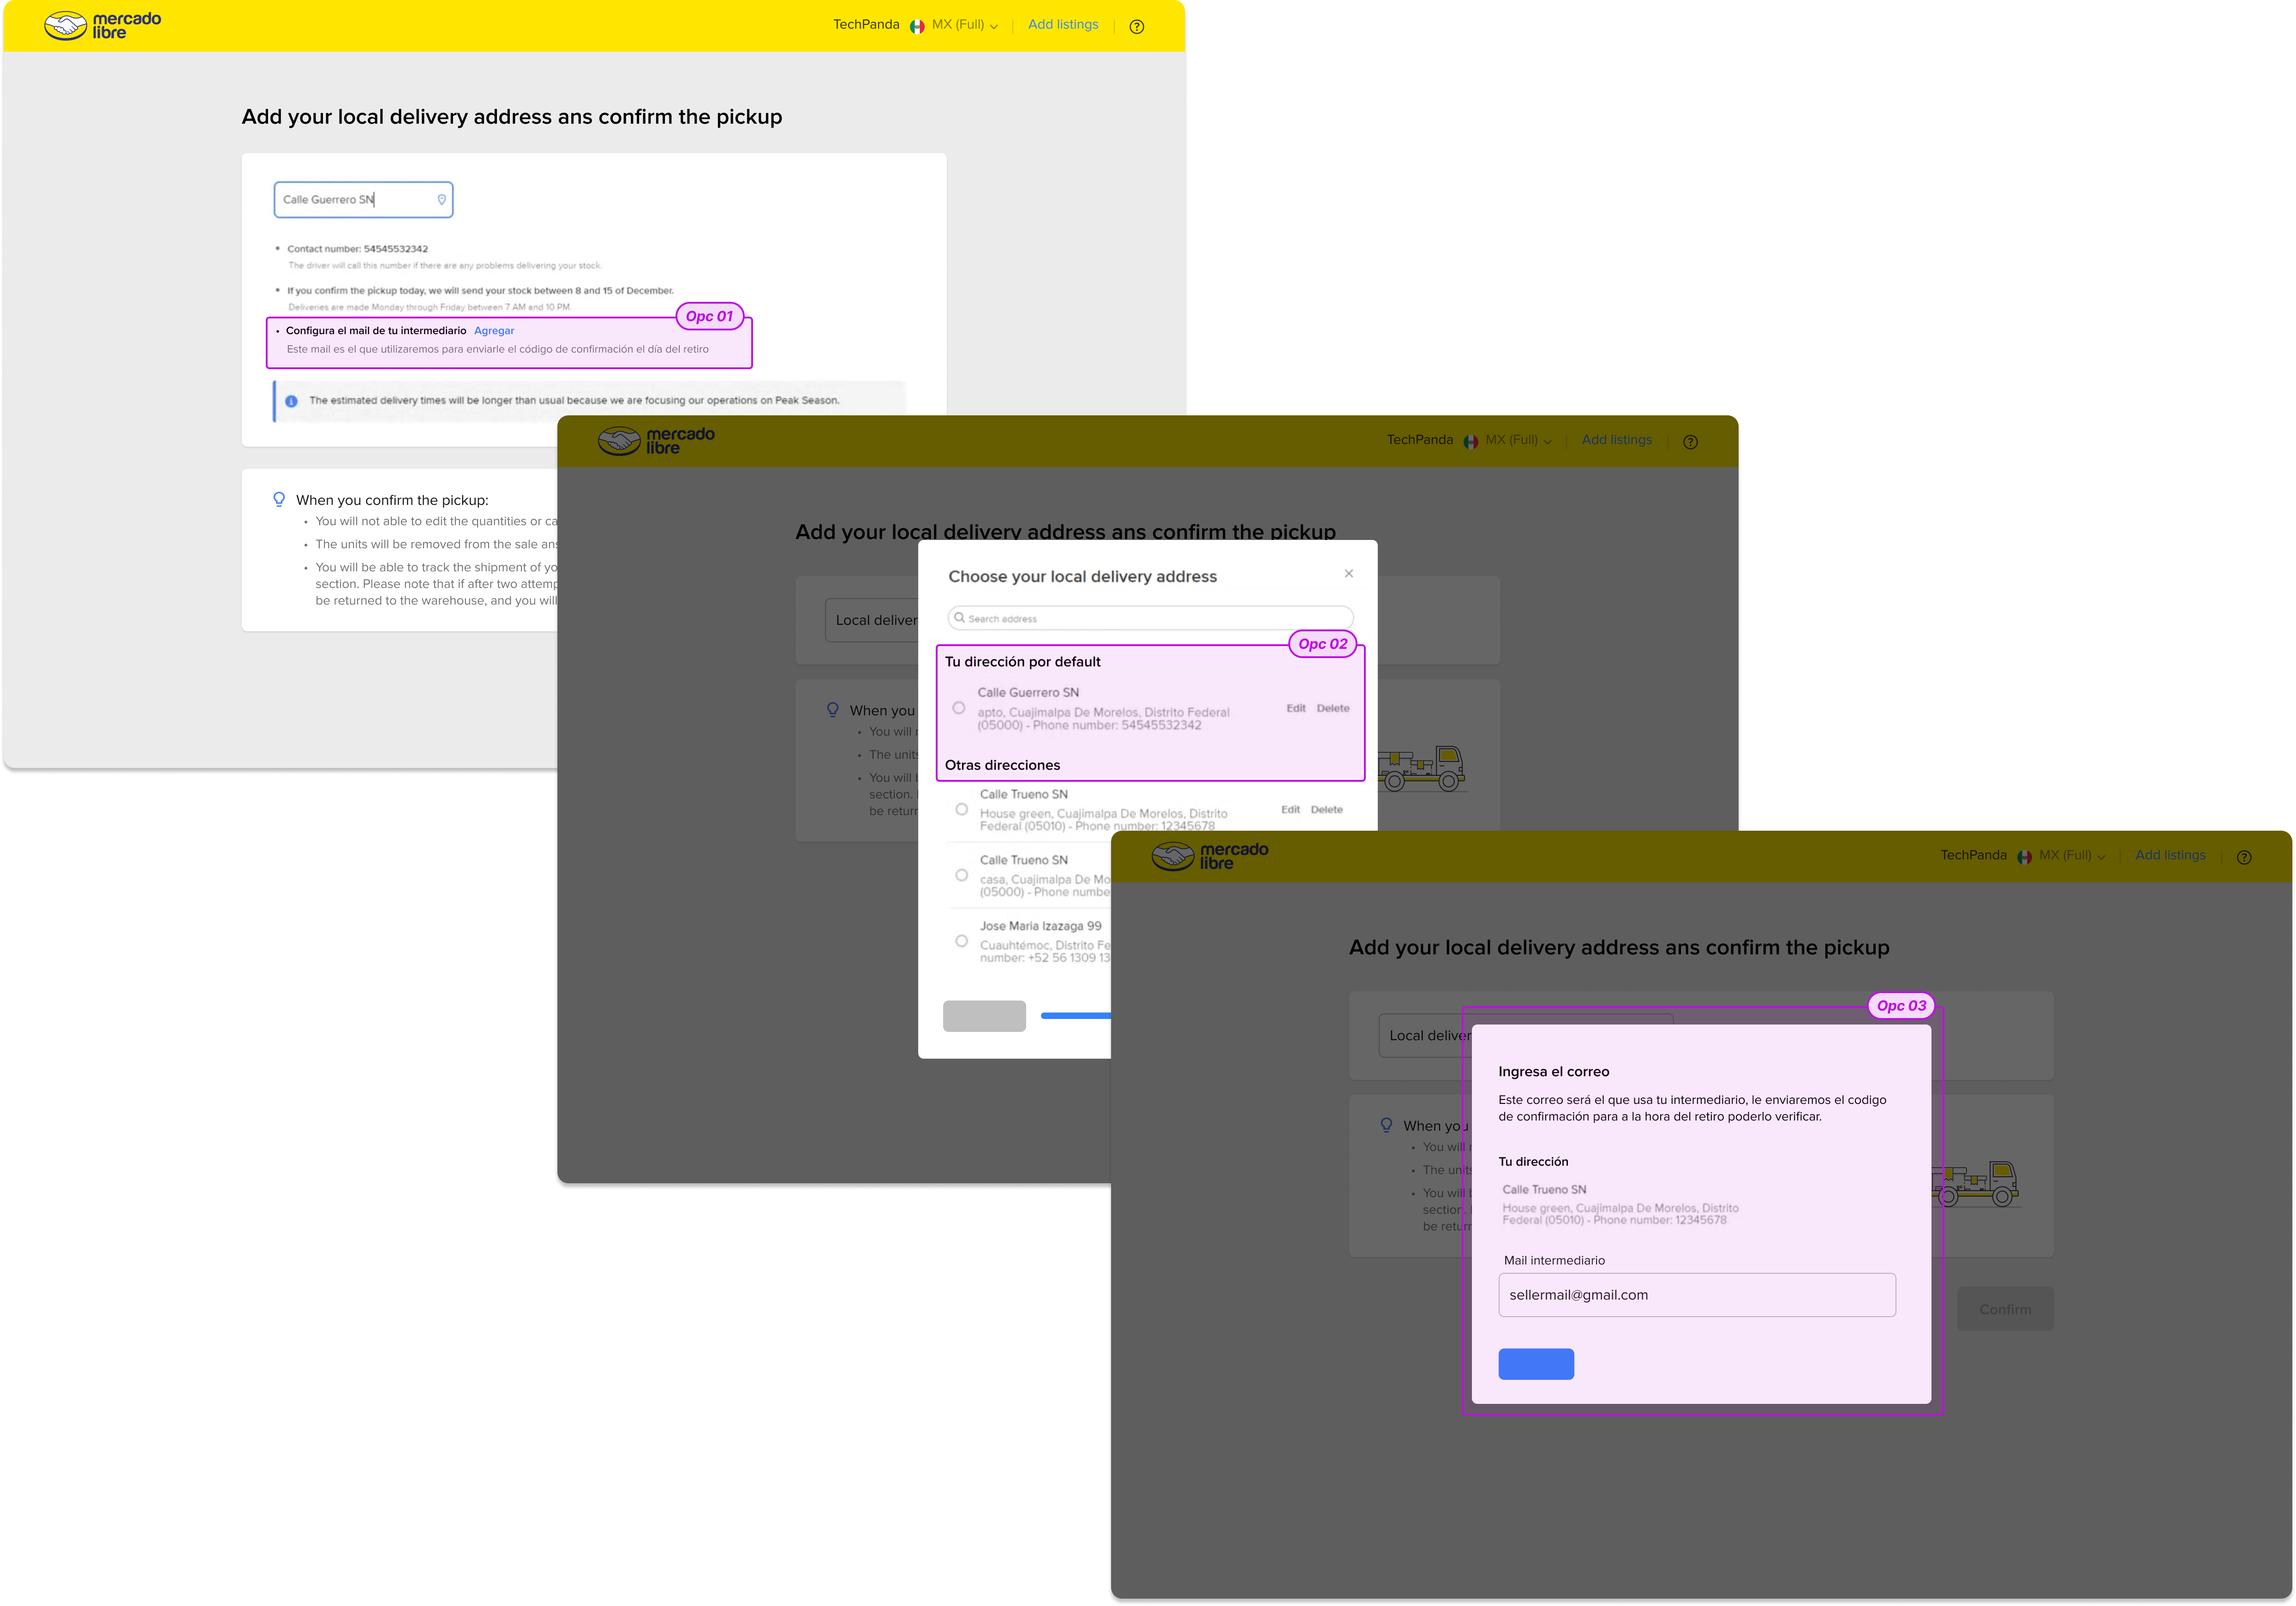Screen dimensions: 2296x1606
Task: Click the blue info icon beside the delivery times notice
Action: coord(291,401)
